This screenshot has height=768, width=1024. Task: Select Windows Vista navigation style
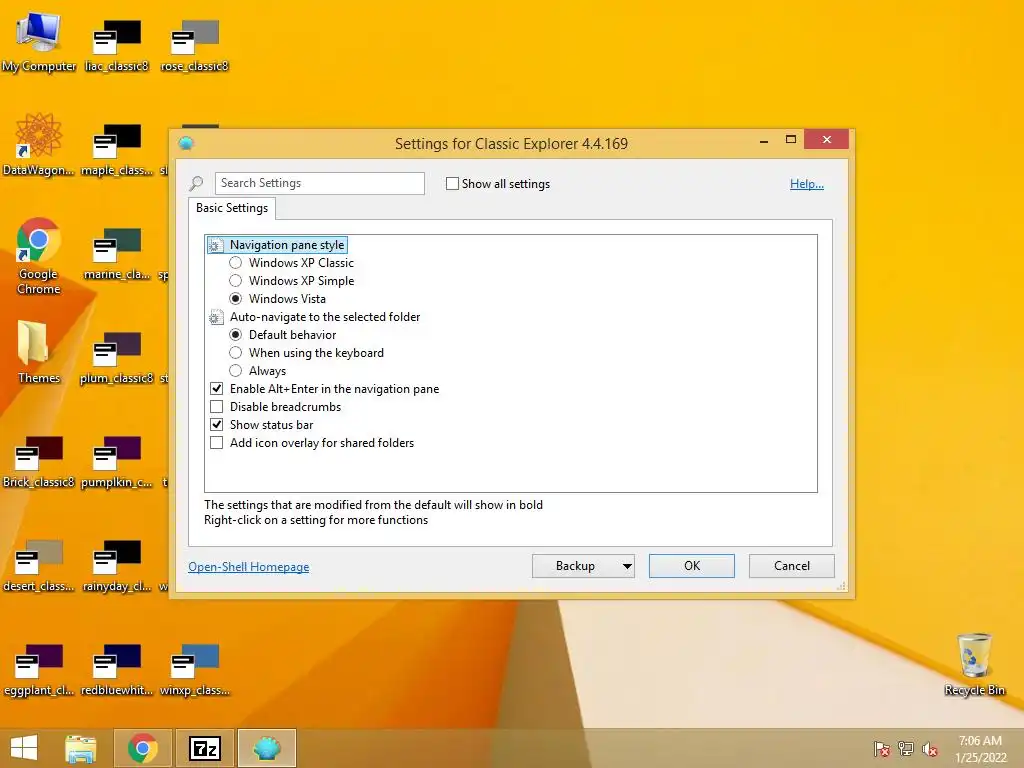(236, 298)
